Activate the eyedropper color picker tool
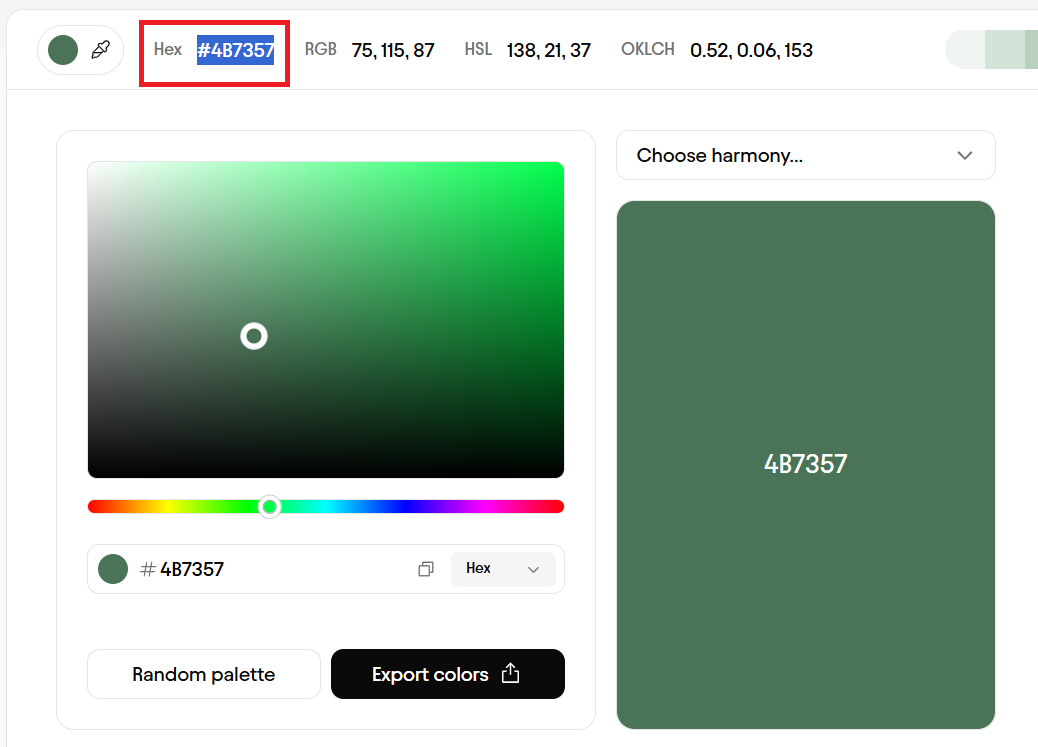The image size is (1038, 747). pos(100,50)
